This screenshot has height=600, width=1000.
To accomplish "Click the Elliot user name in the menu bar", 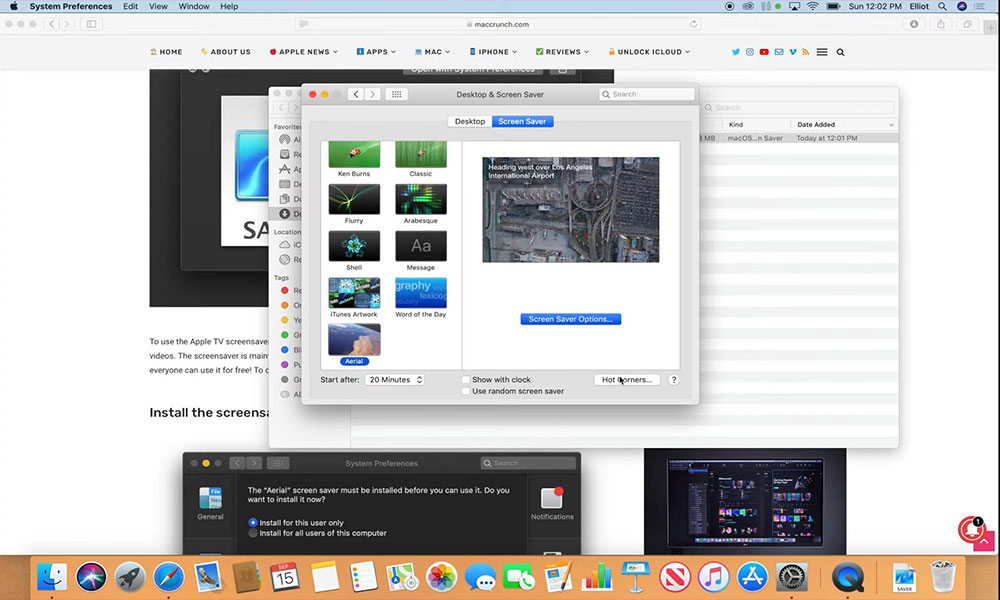I will pyautogui.click(x=919, y=6).
